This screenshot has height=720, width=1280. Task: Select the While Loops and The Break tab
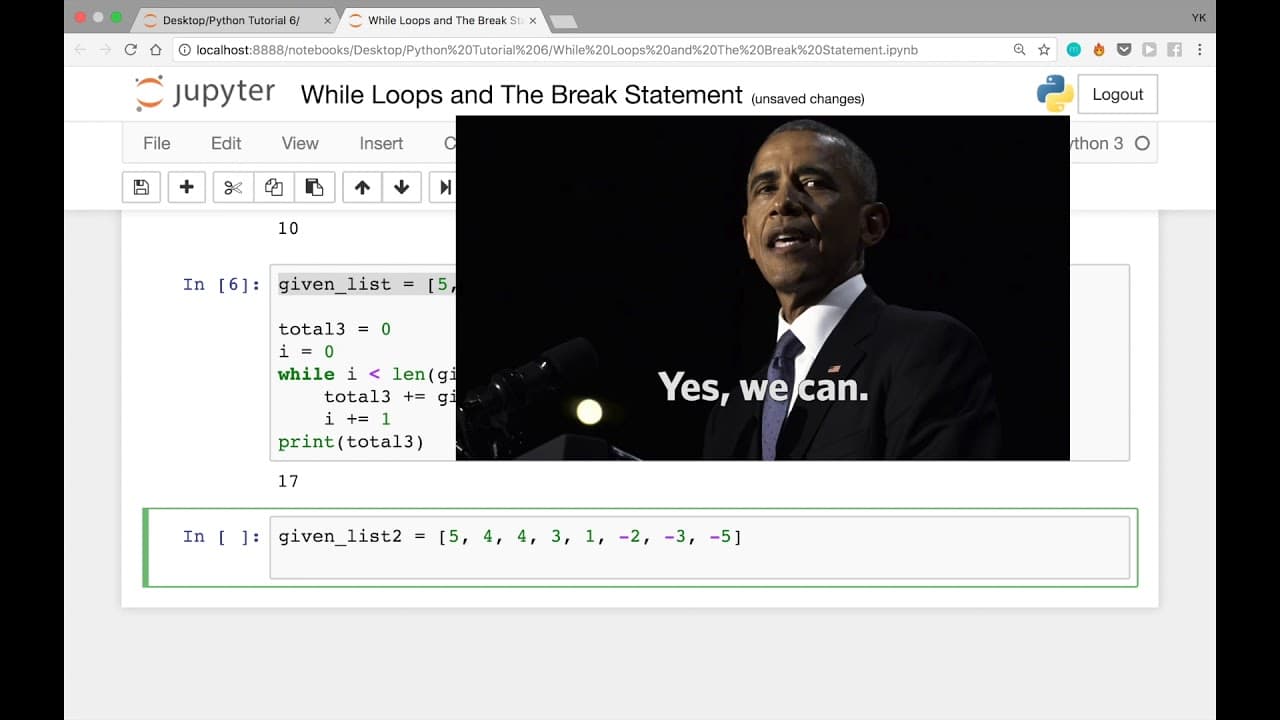pos(439,20)
